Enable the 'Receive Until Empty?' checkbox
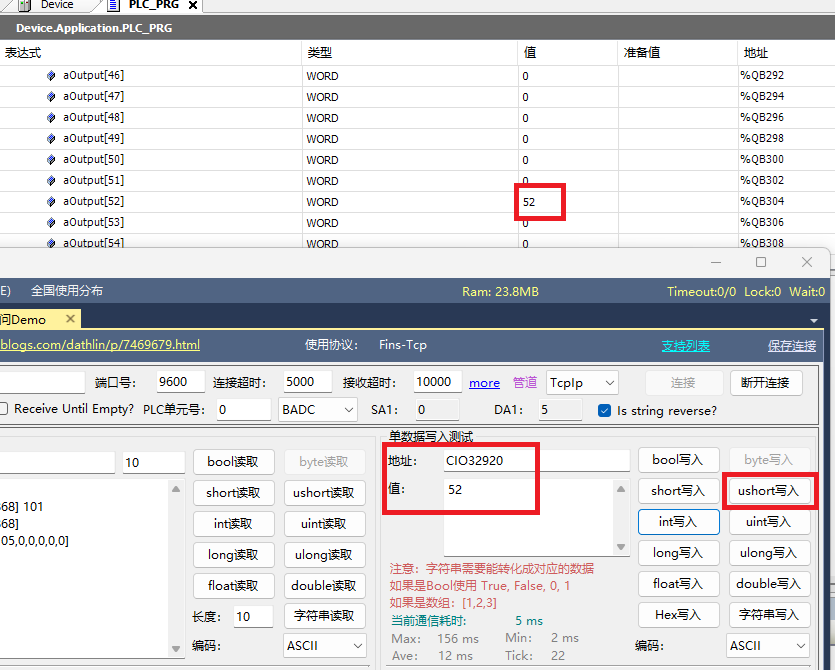The image size is (835, 670). [4, 409]
